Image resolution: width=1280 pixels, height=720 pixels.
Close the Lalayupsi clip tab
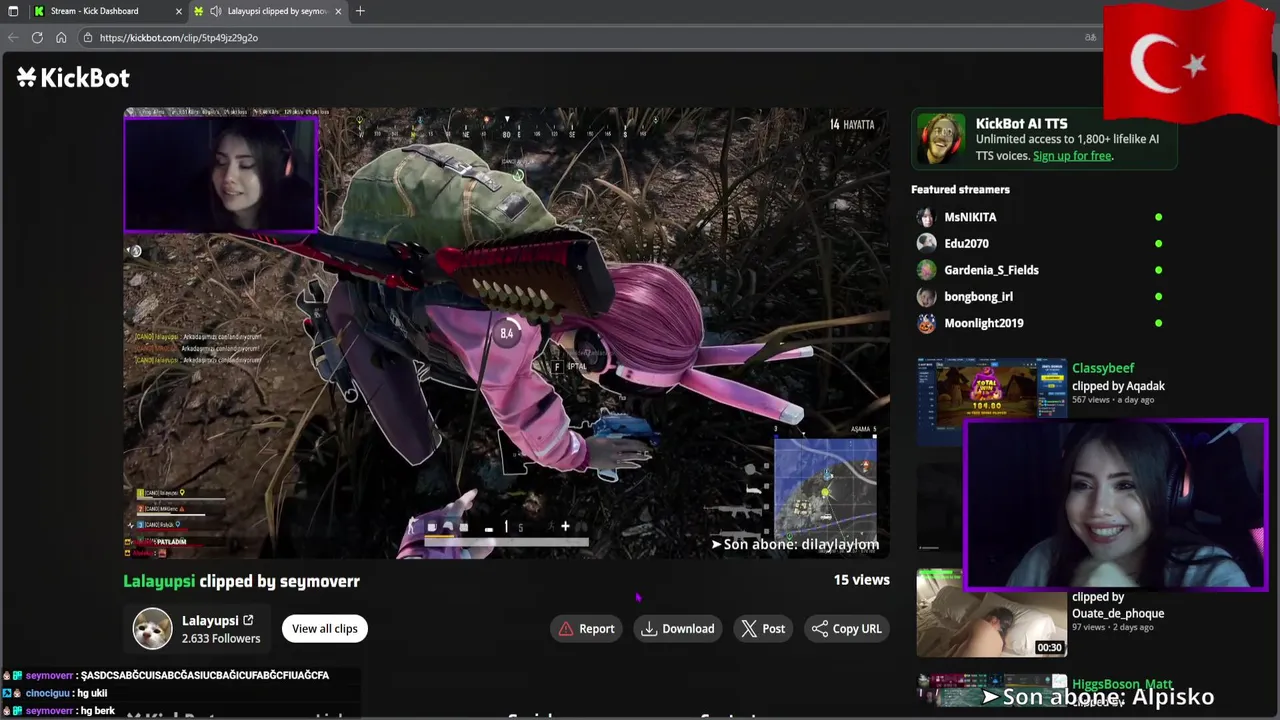(338, 11)
